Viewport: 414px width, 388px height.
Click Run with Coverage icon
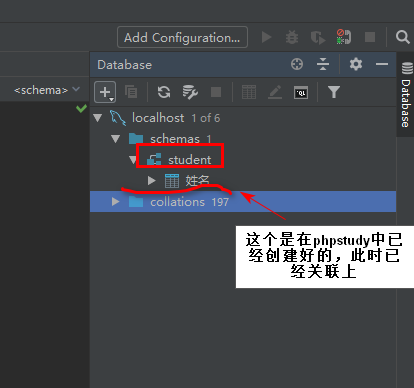coord(318,37)
